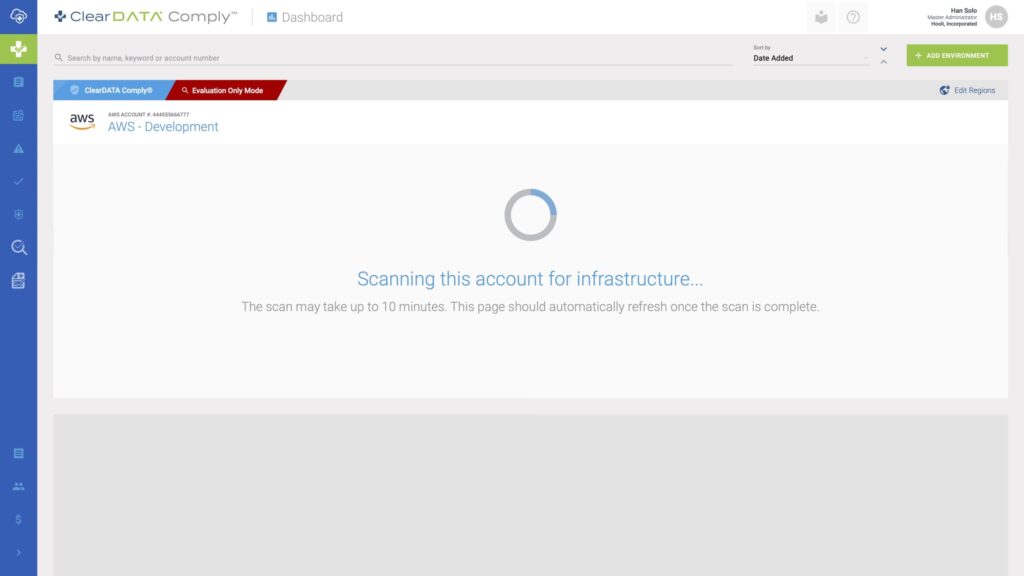Open the help question mark icon
The width and height of the screenshot is (1024, 576).
(853, 17)
